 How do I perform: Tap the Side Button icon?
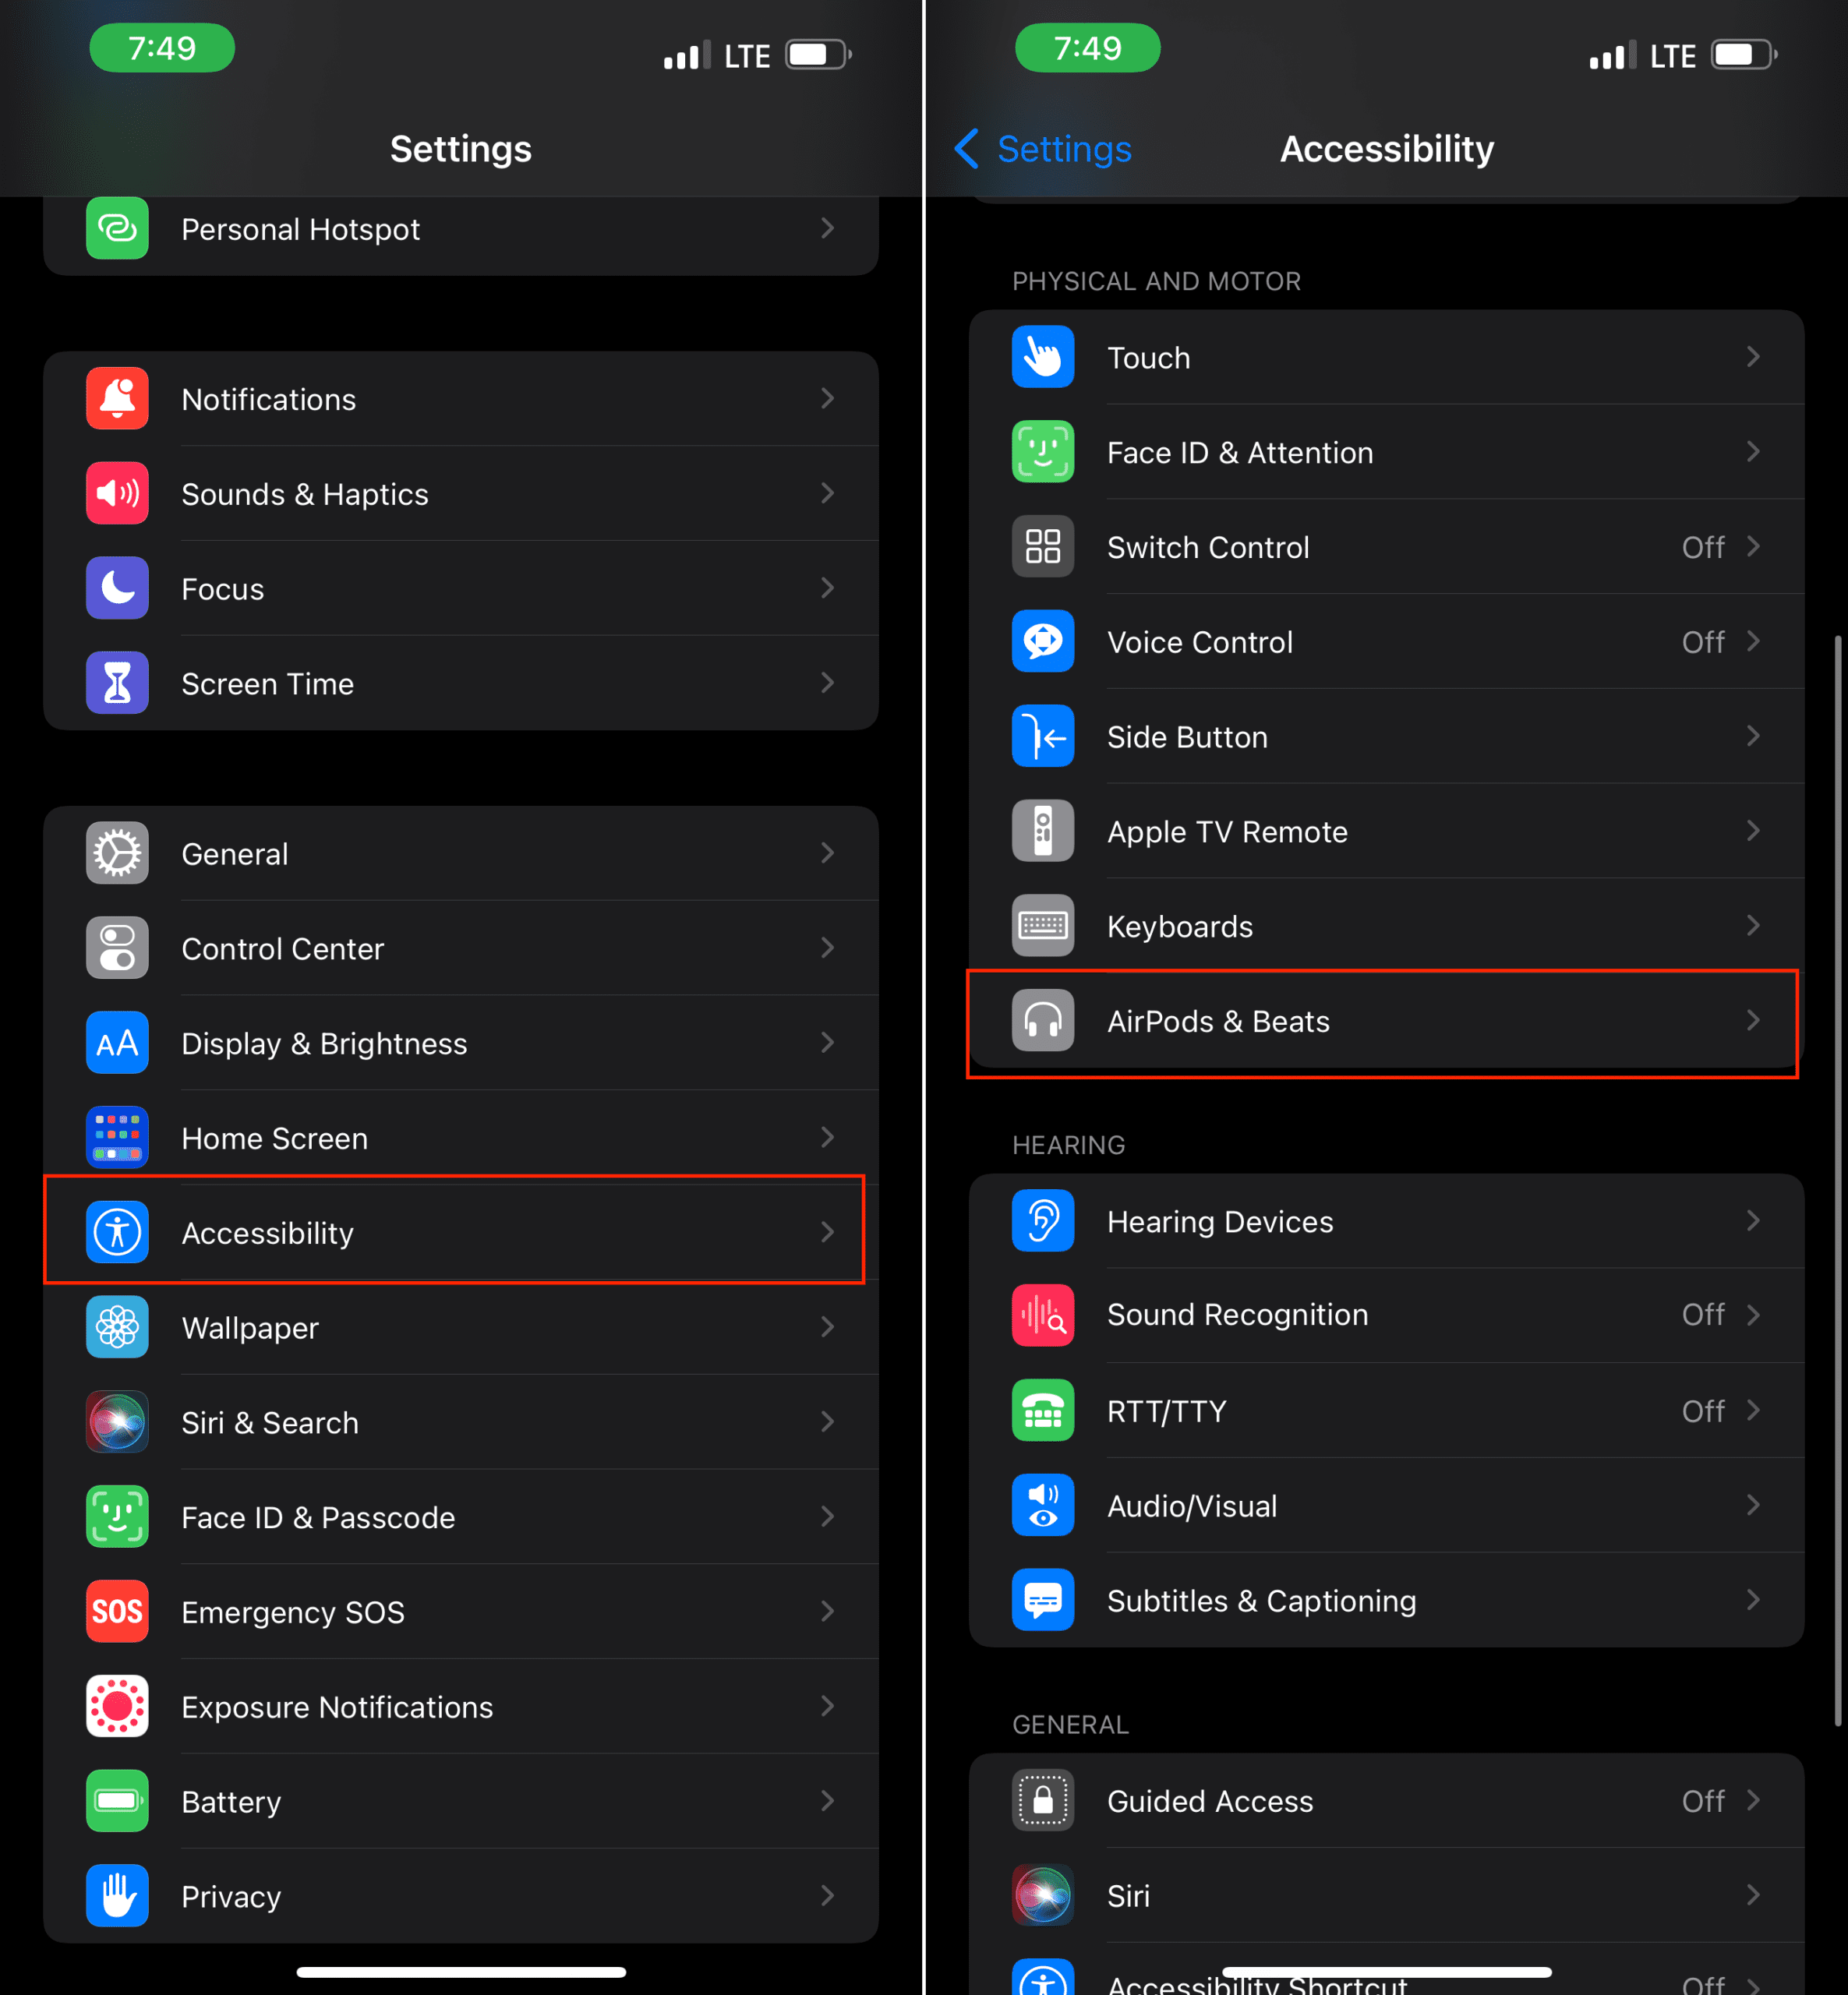pyautogui.click(x=1043, y=737)
